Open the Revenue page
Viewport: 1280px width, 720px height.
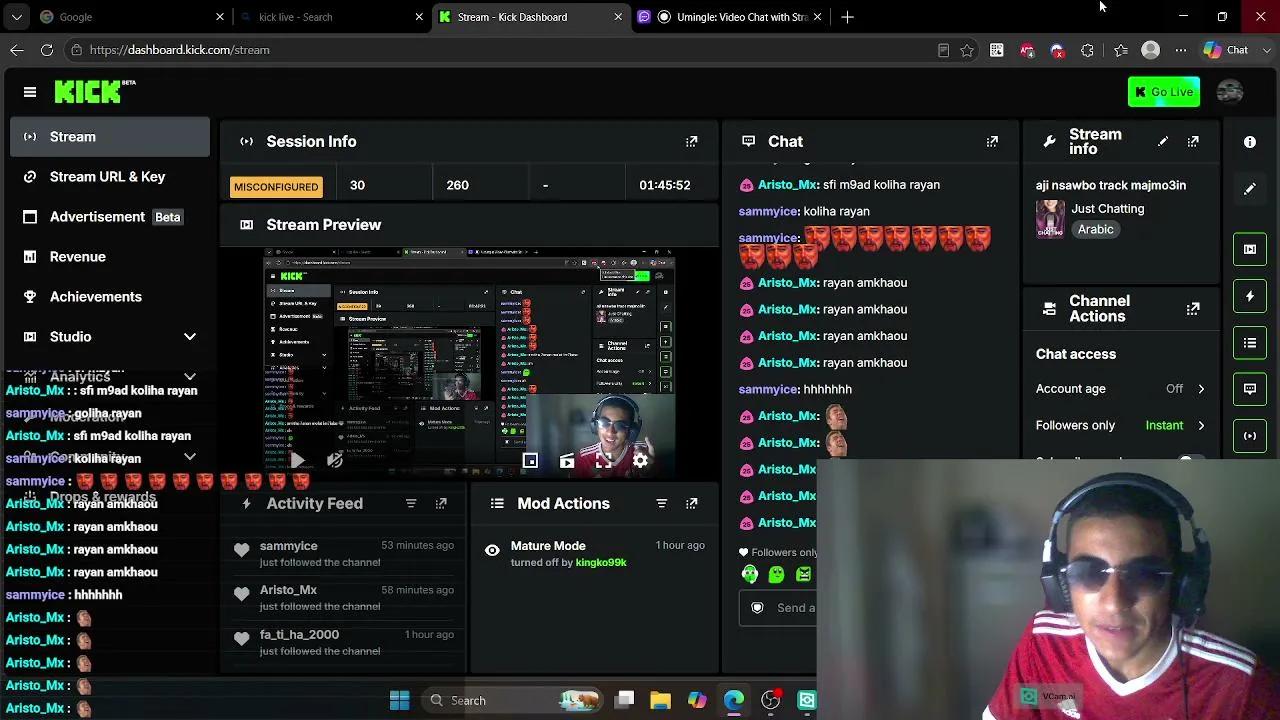coord(110,257)
